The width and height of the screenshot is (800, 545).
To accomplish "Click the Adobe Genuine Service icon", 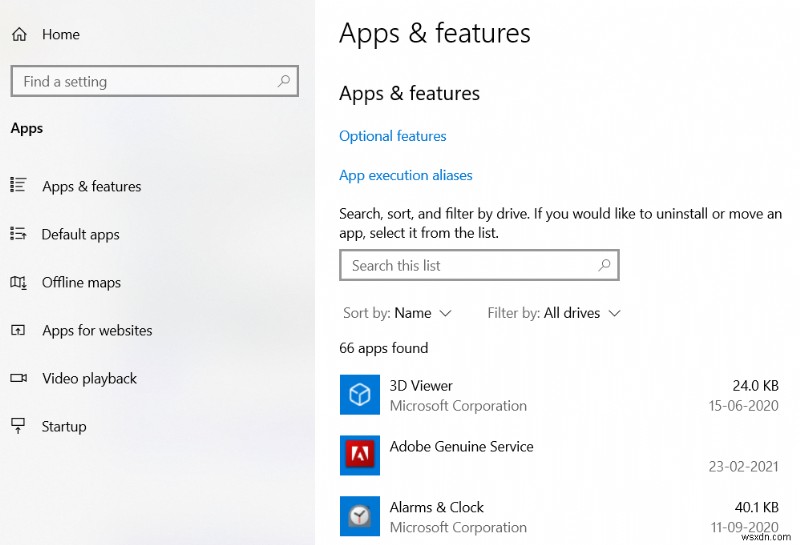I will pos(360,456).
